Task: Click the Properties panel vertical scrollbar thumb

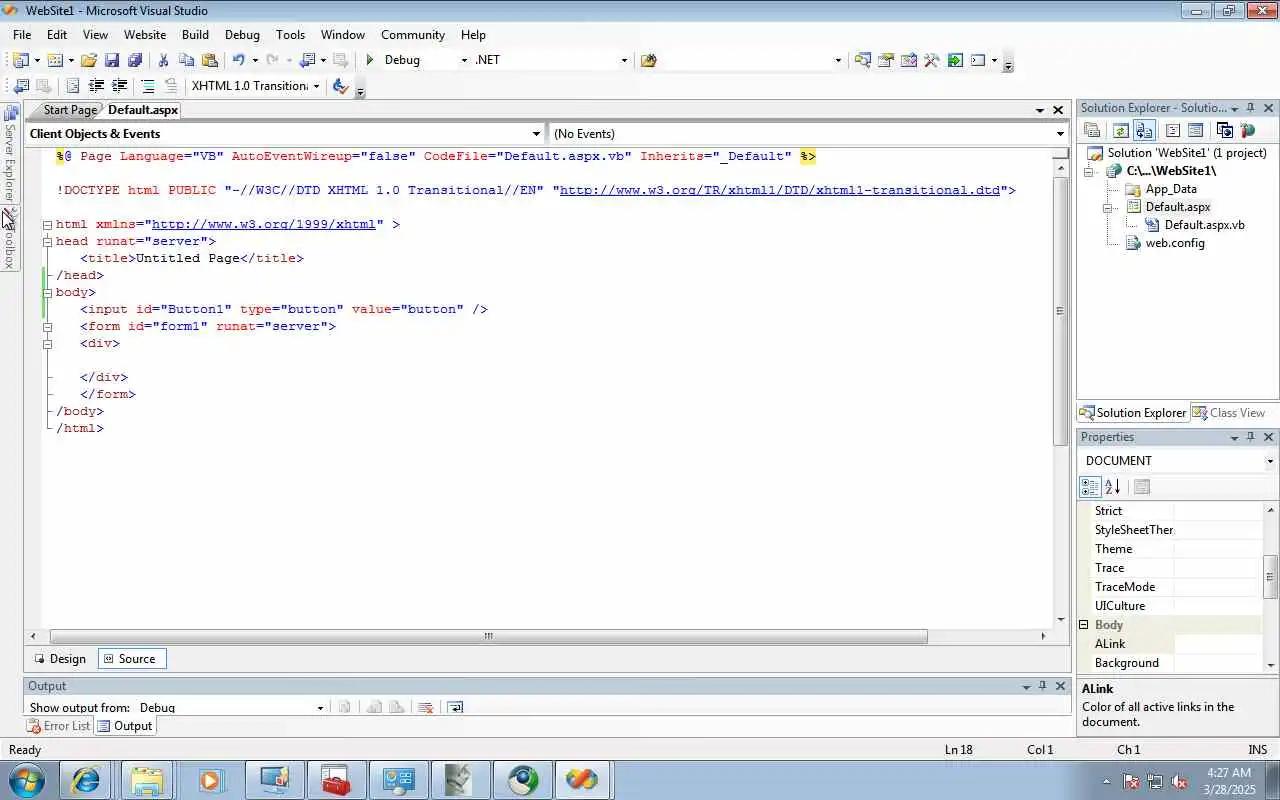Action: 1271,576
